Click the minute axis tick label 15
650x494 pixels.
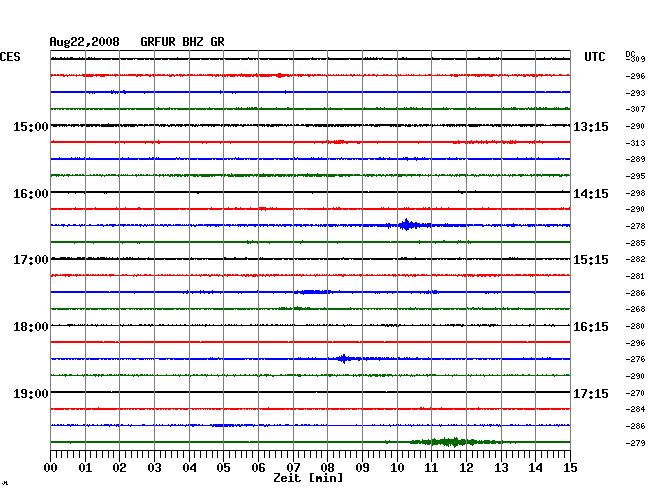click(570, 468)
